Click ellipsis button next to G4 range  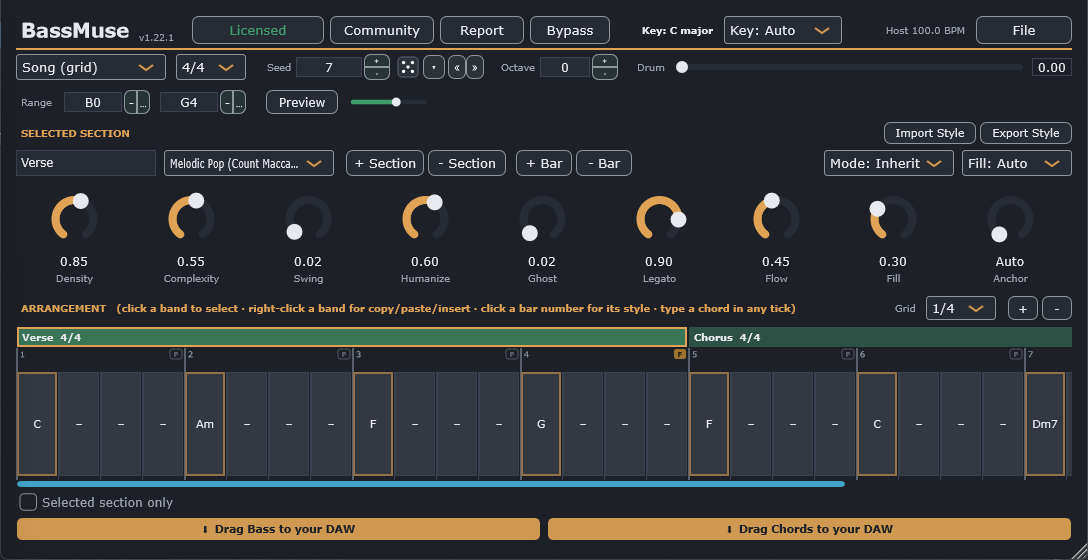click(239, 103)
